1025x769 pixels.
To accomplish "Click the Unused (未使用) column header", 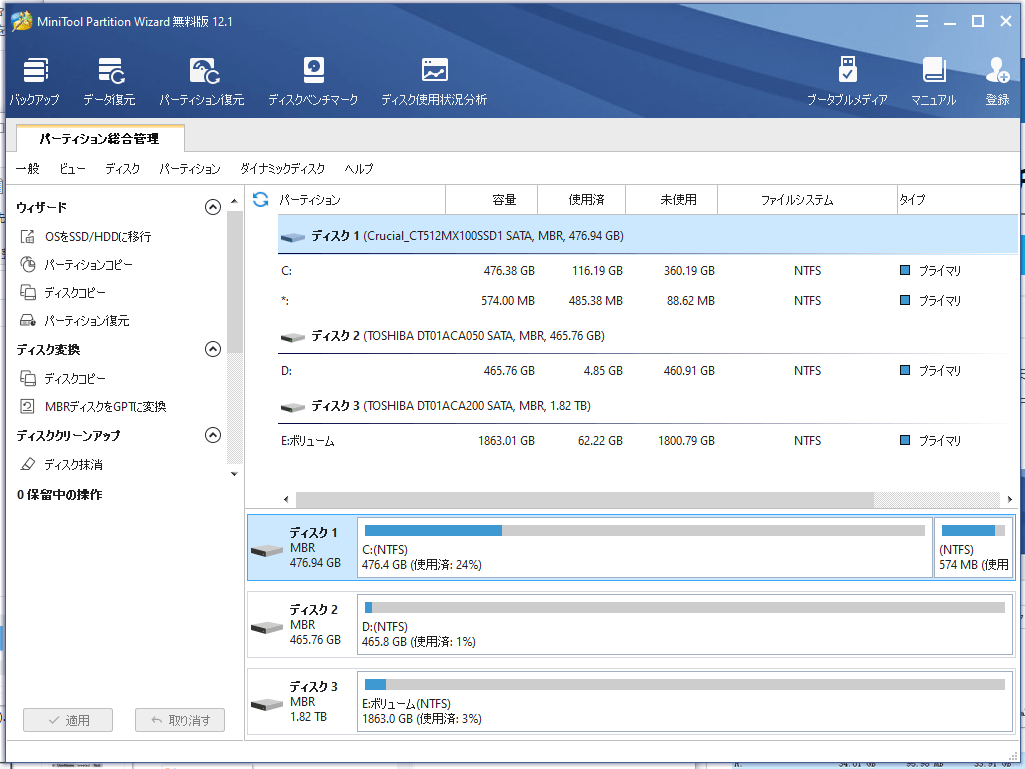I will pyautogui.click(x=671, y=199).
